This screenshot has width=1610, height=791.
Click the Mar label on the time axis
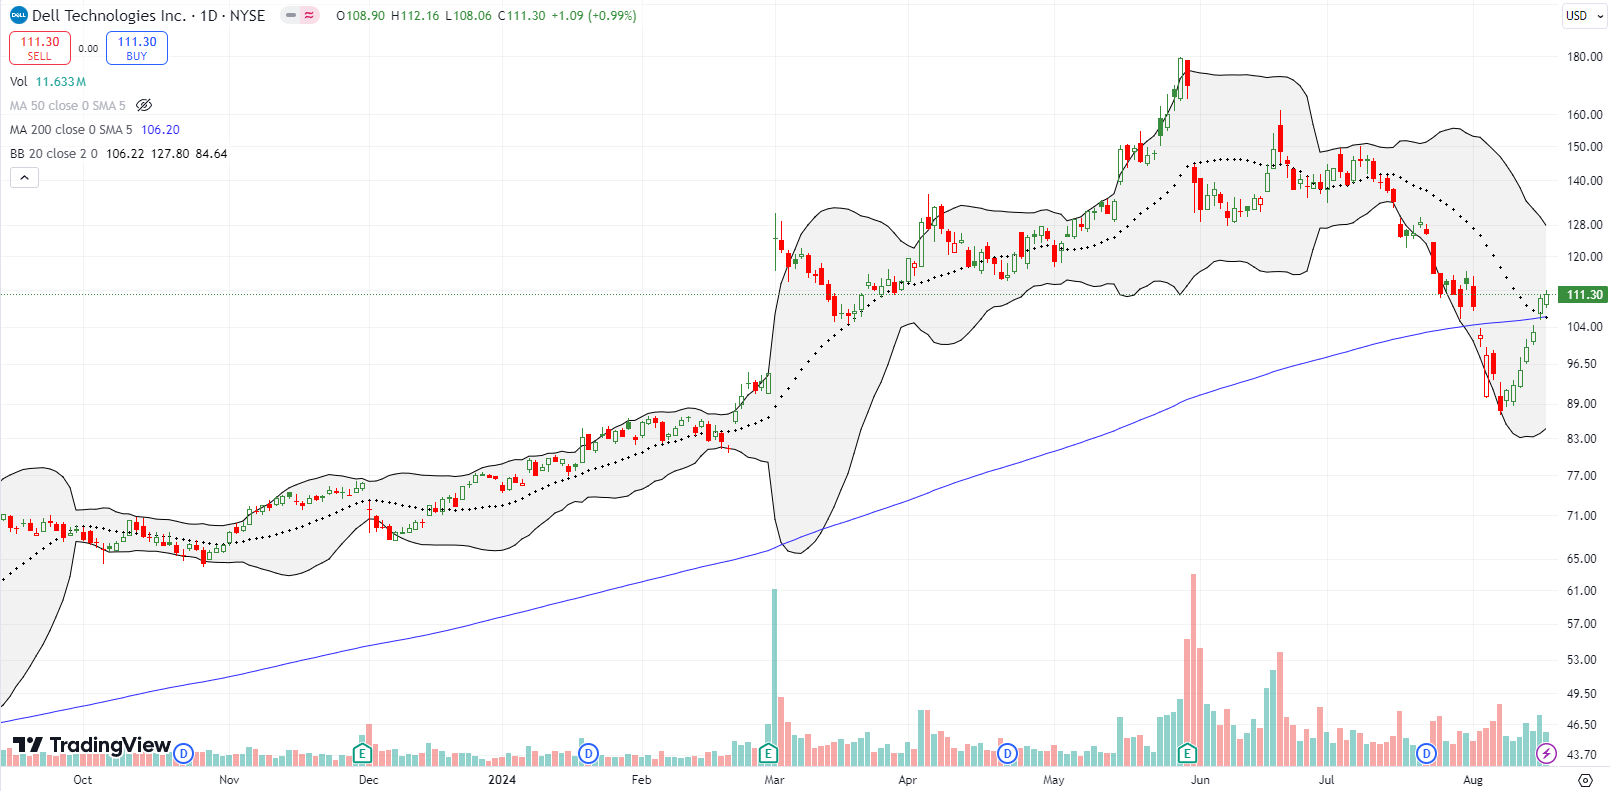tap(774, 780)
